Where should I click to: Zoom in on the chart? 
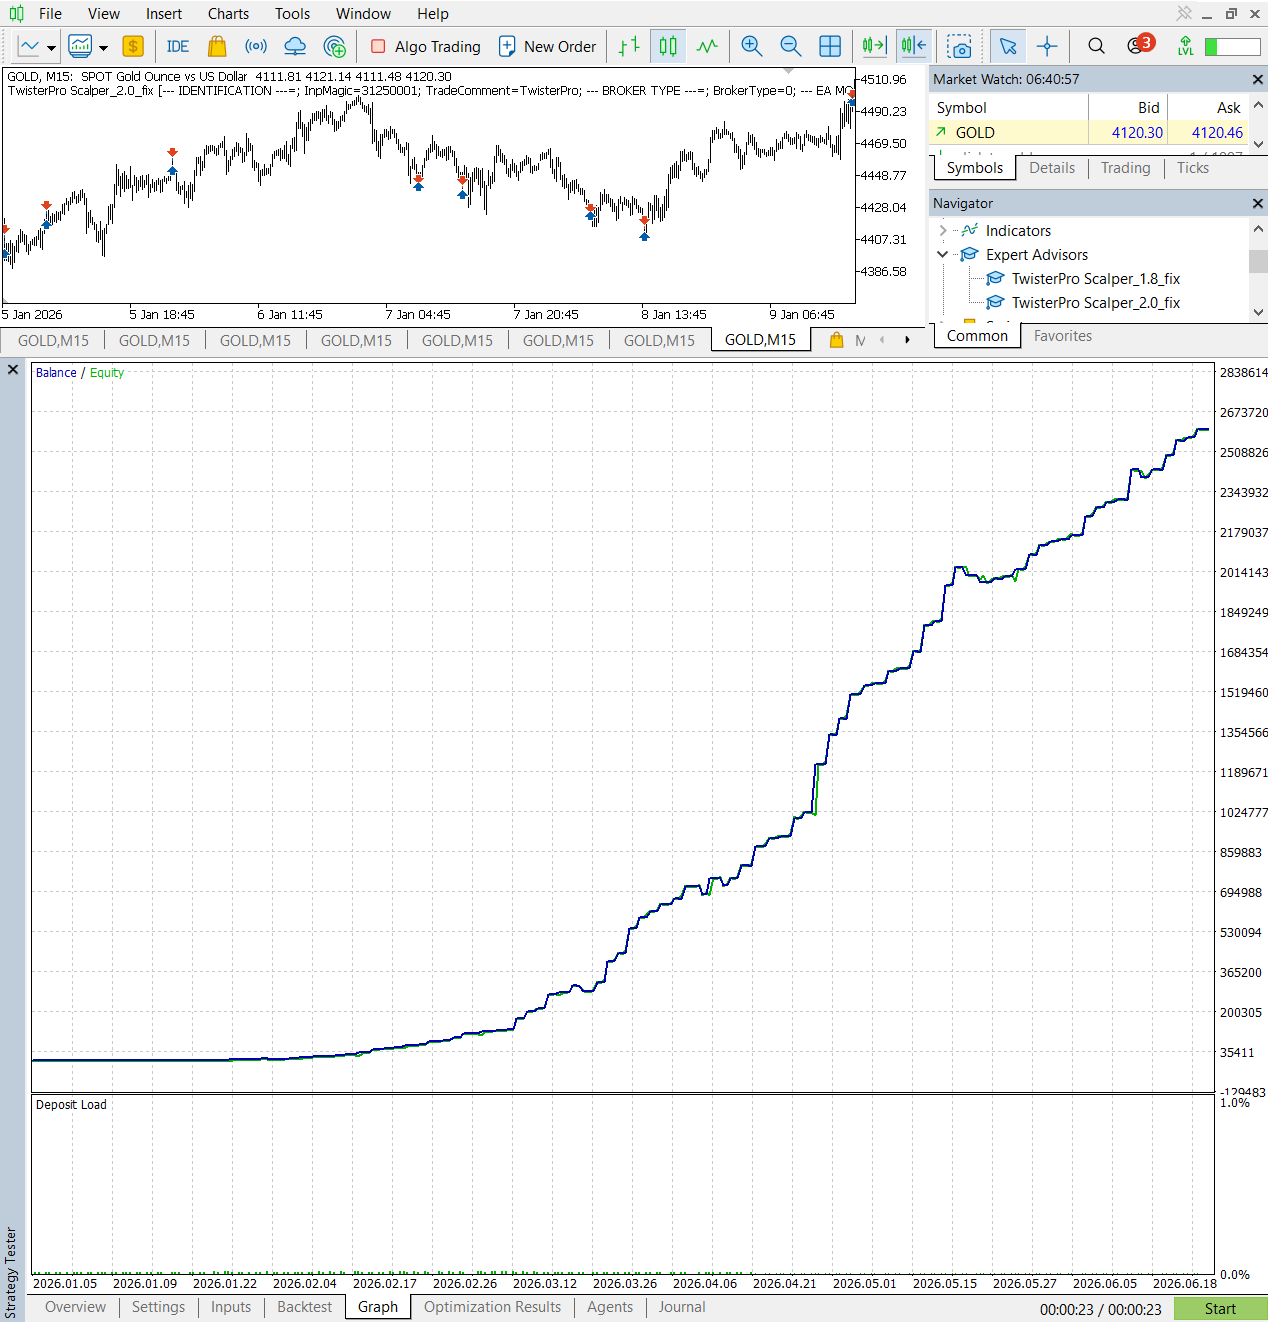tap(752, 46)
